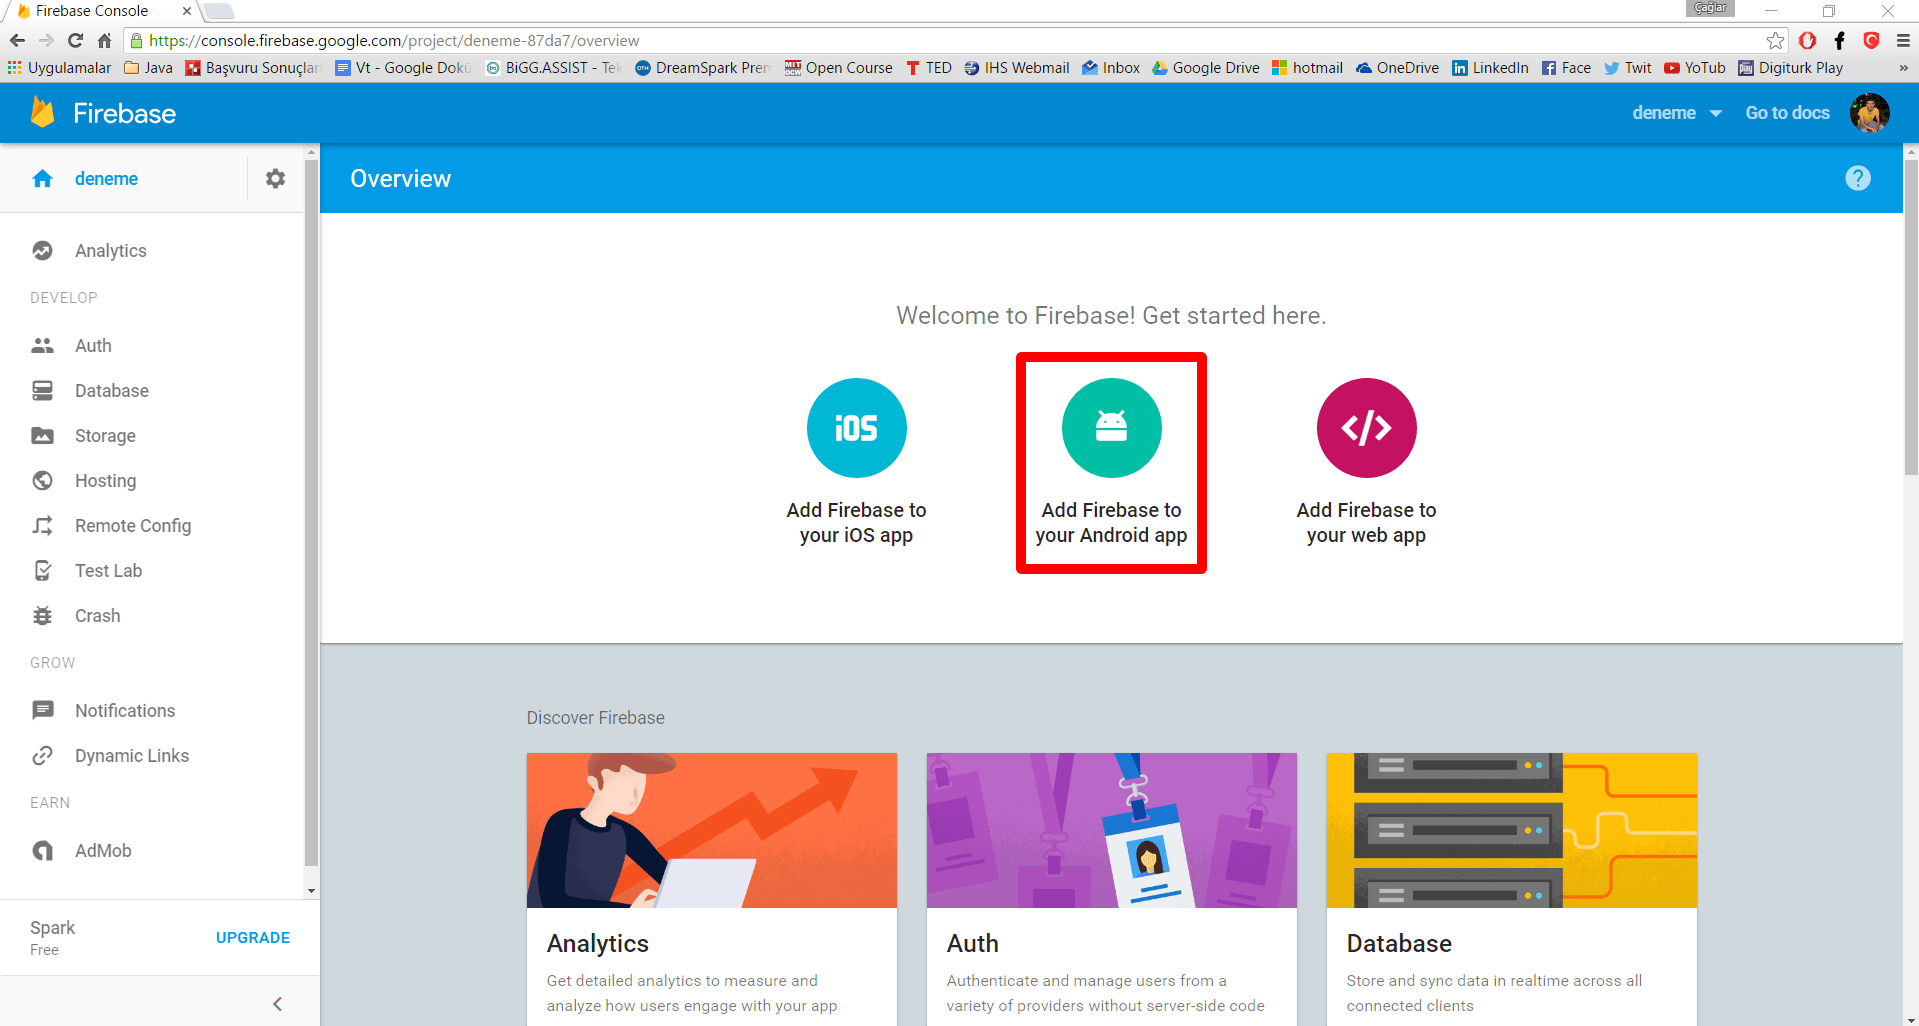Click the Analytics sidebar icon
This screenshot has height=1026, width=1919.
42,250
